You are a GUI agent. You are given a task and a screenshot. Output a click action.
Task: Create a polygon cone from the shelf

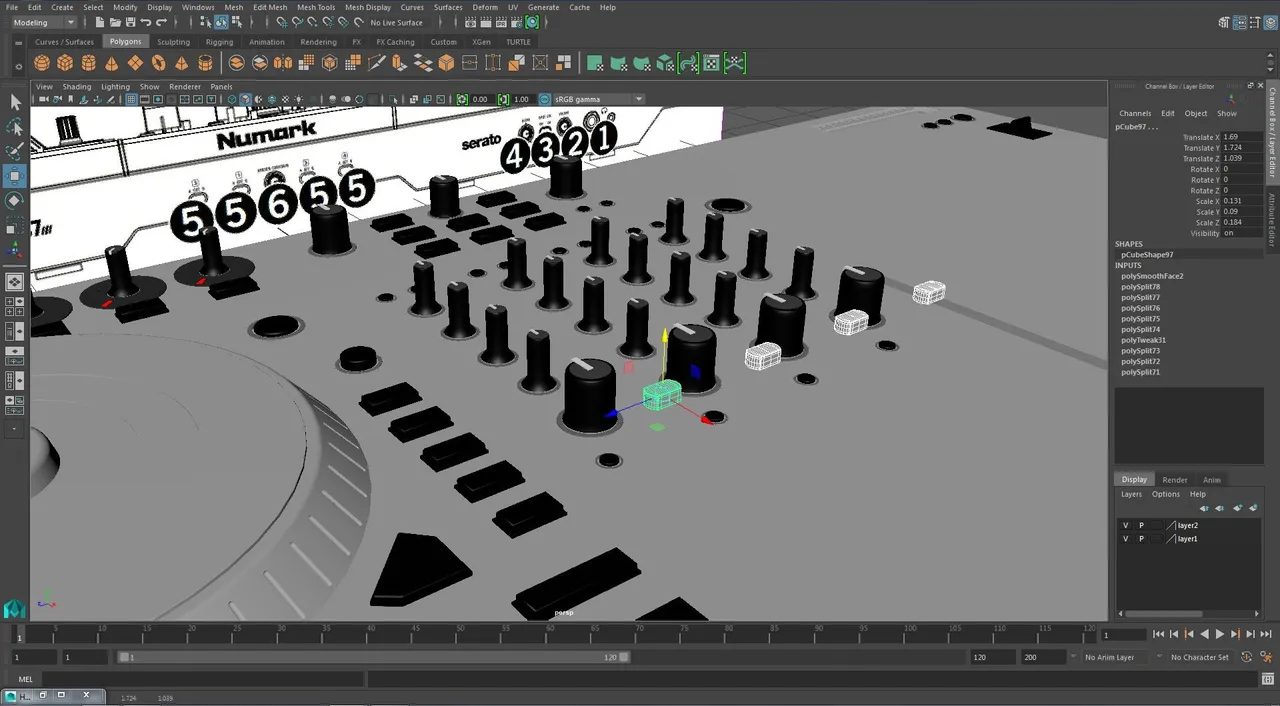(112, 63)
